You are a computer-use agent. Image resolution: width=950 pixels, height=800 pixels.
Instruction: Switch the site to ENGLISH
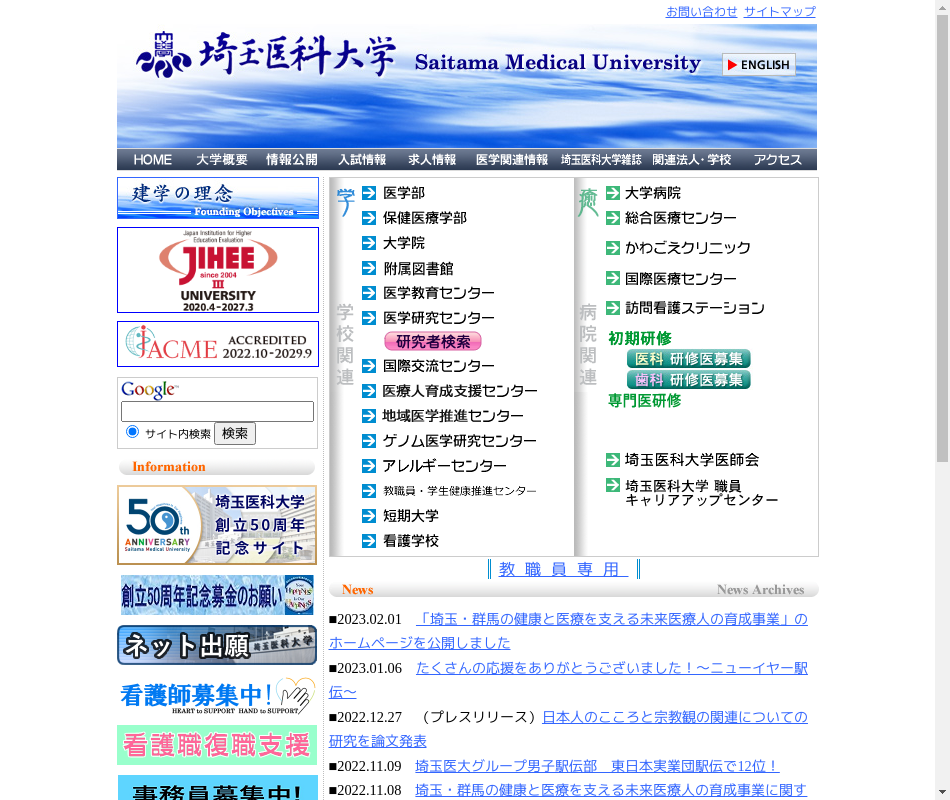759,64
